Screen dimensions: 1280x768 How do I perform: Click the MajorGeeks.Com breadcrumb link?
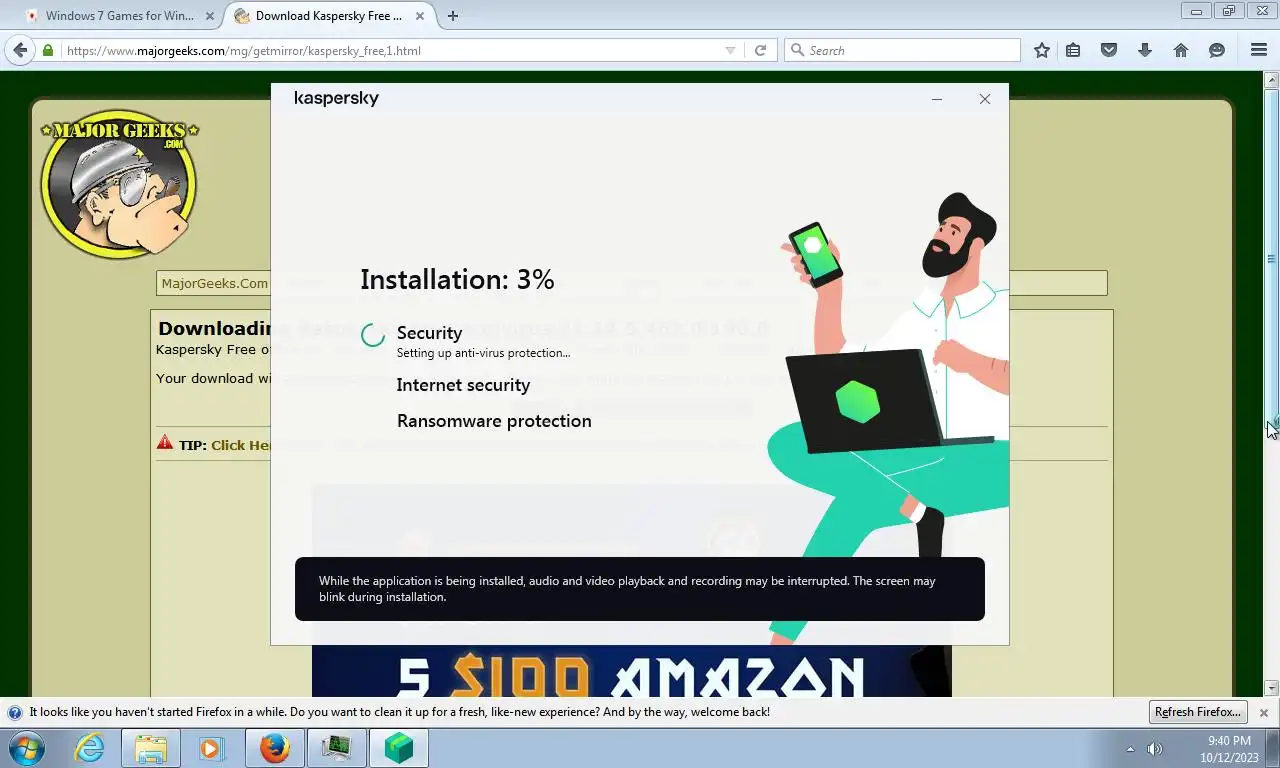click(x=215, y=283)
